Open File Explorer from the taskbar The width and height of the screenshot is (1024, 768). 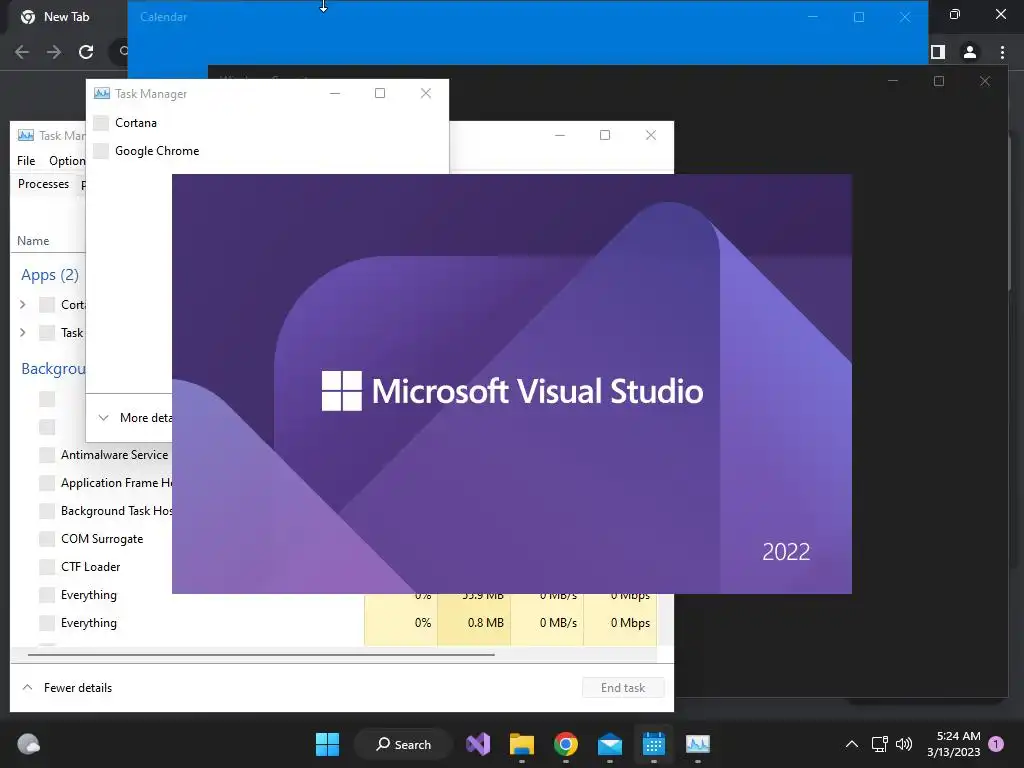[x=522, y=744]
